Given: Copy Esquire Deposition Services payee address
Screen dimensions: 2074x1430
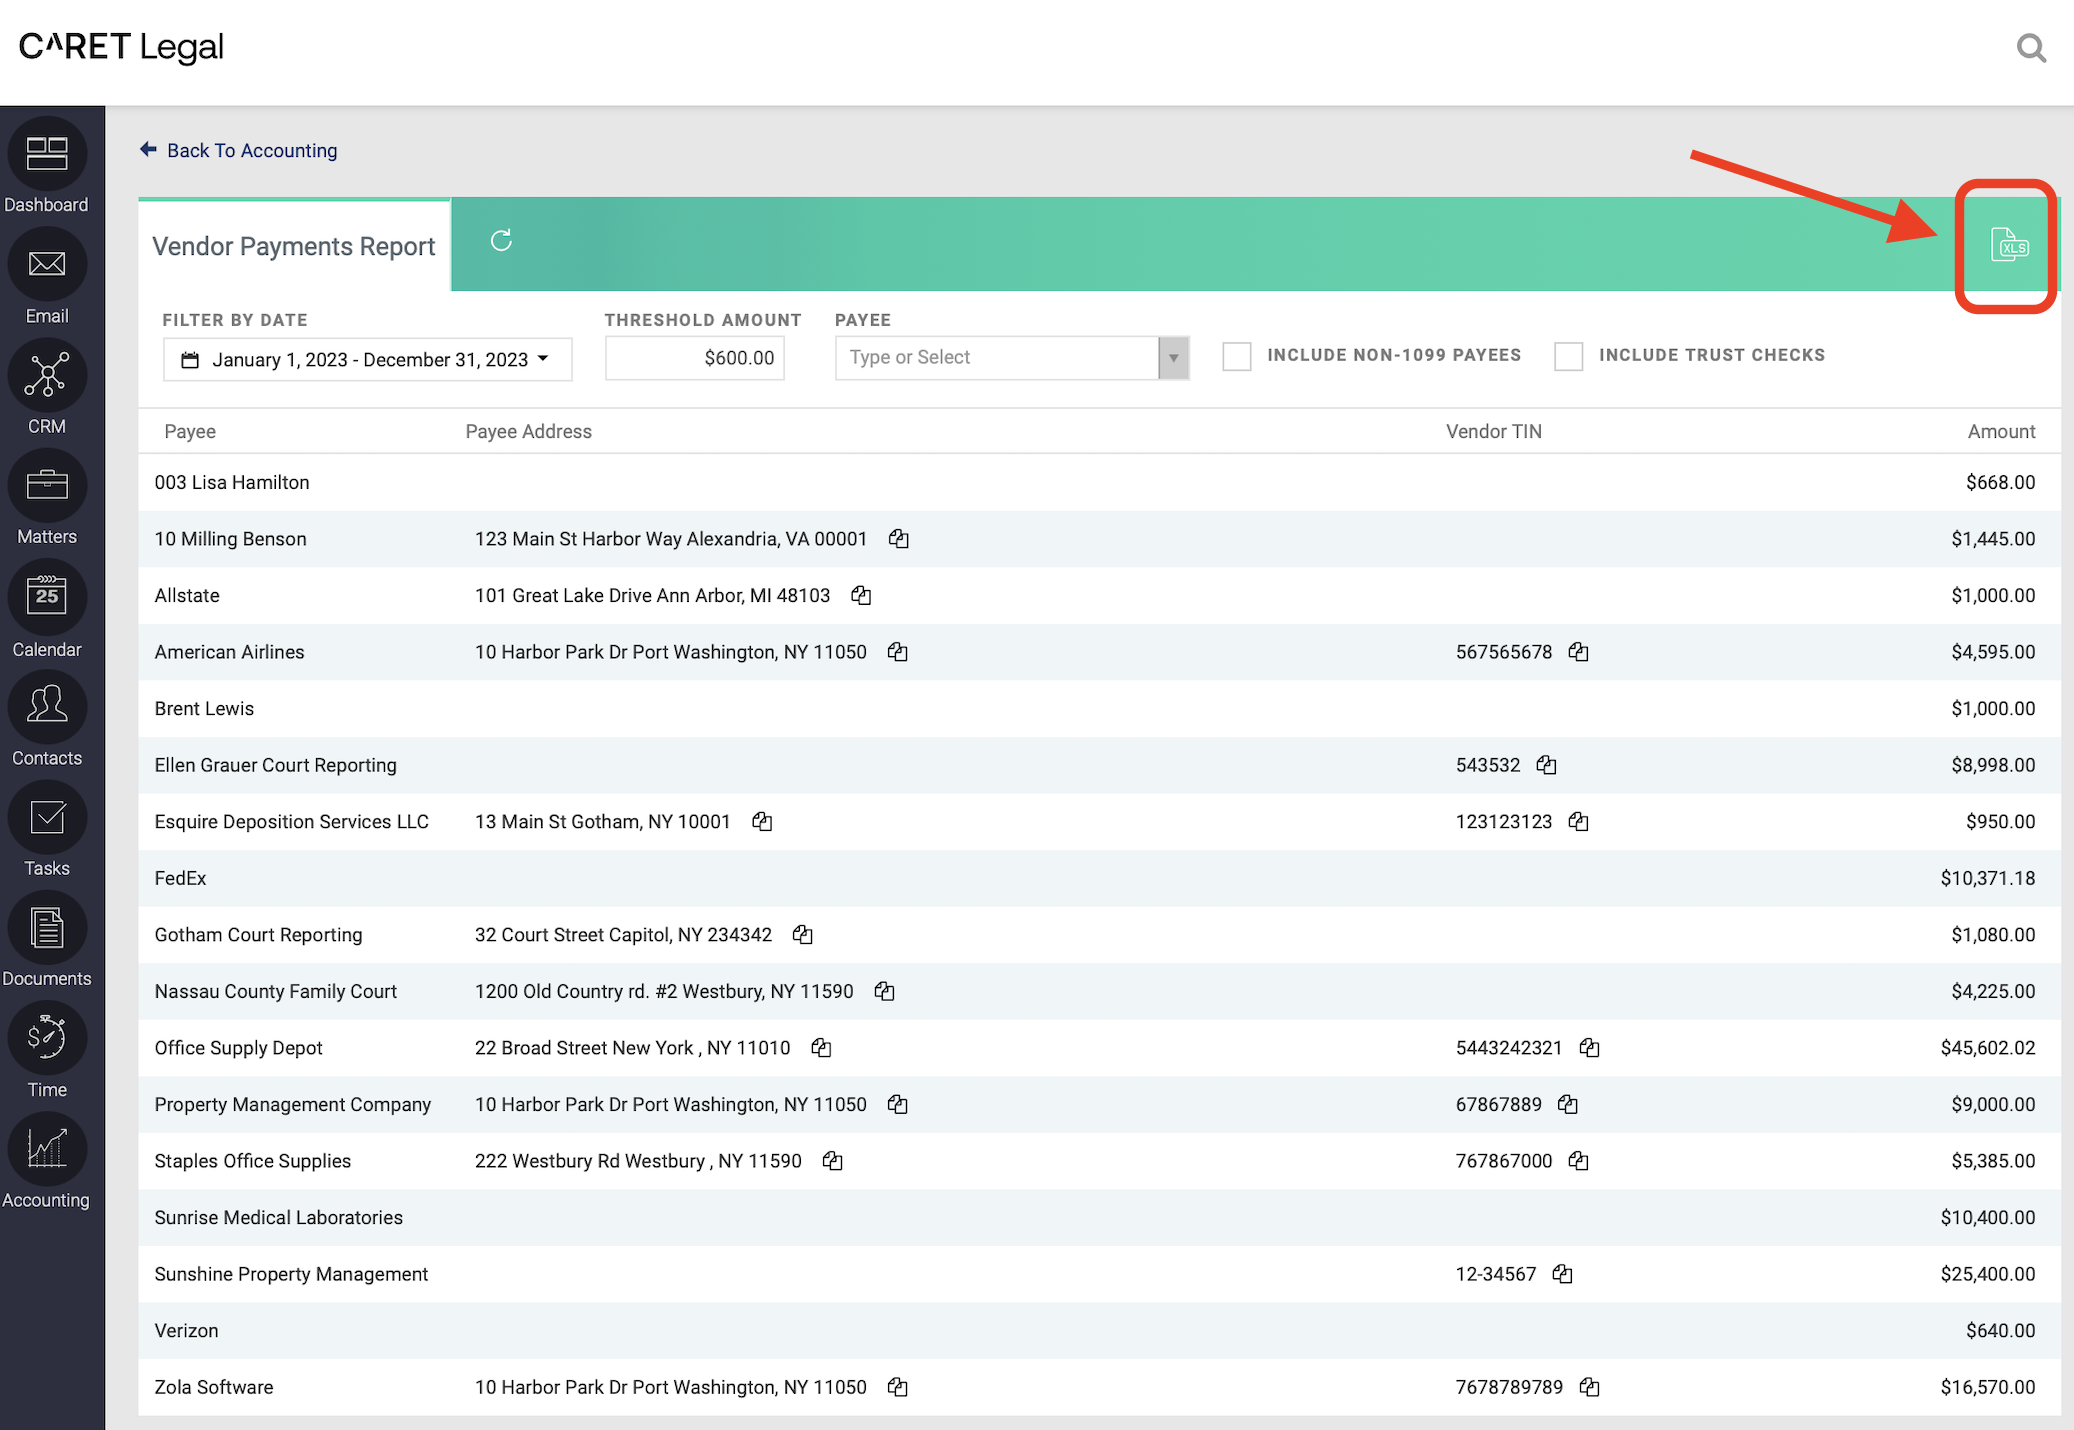Looking at the screenshot, I should (762, 821).
